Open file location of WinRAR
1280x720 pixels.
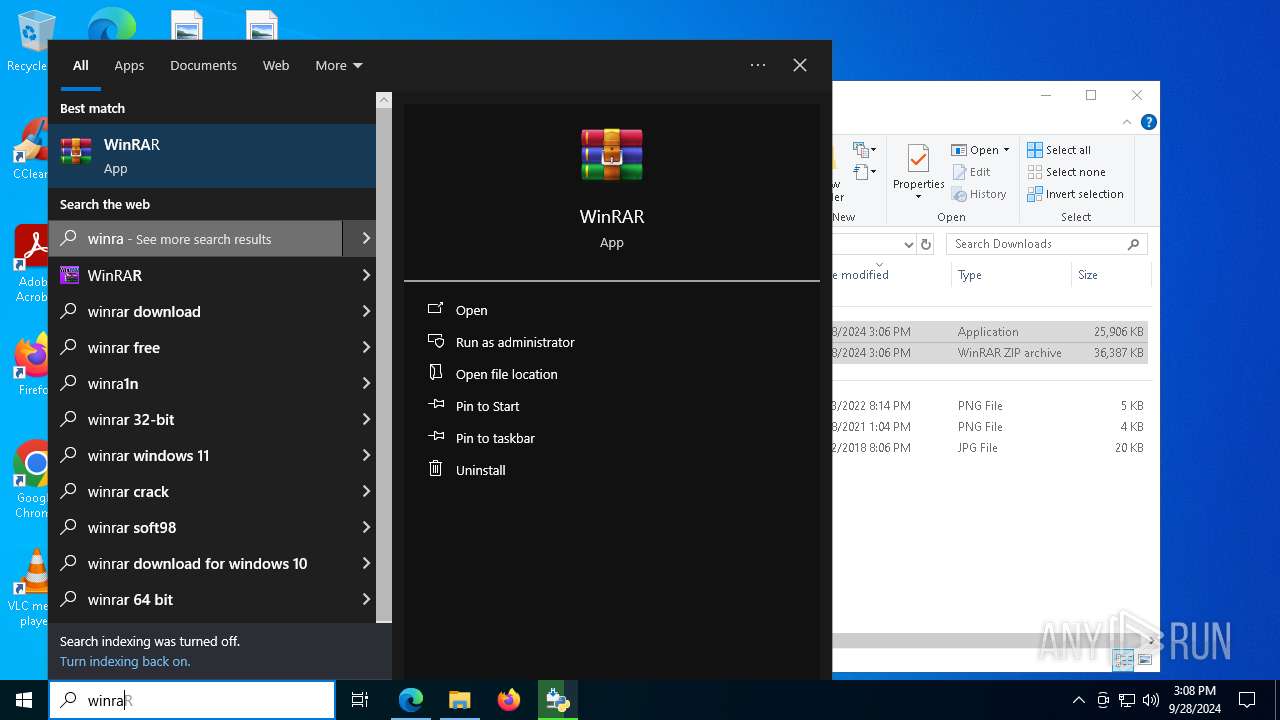tap(506, 374)
